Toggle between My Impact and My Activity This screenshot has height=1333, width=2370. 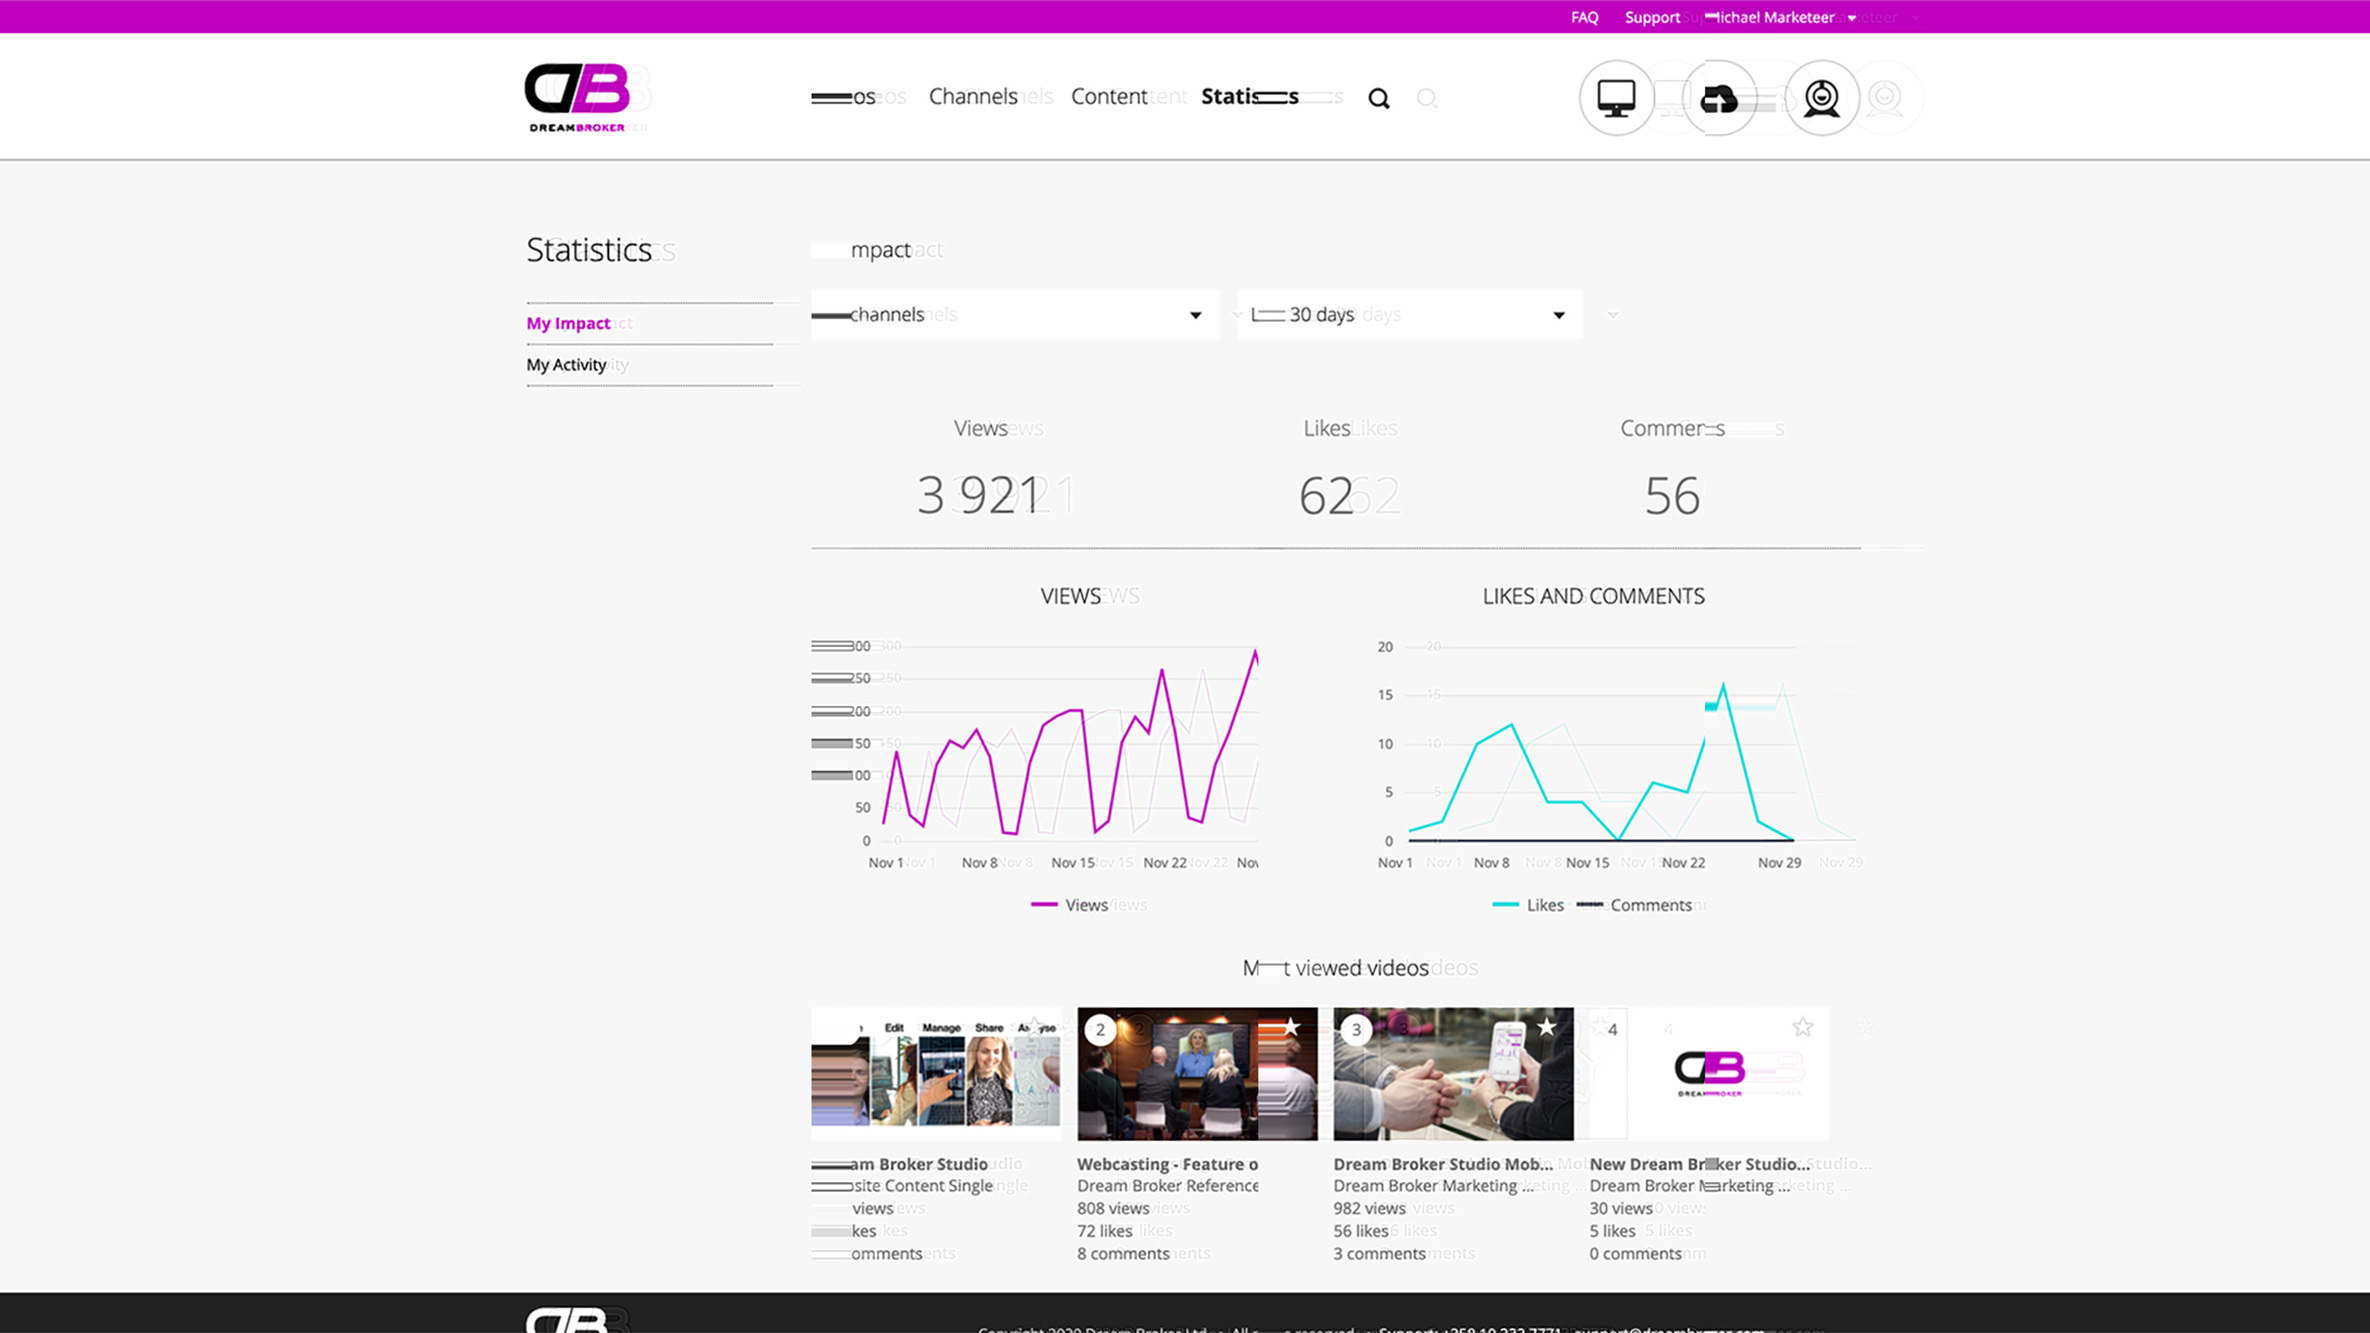566,365
